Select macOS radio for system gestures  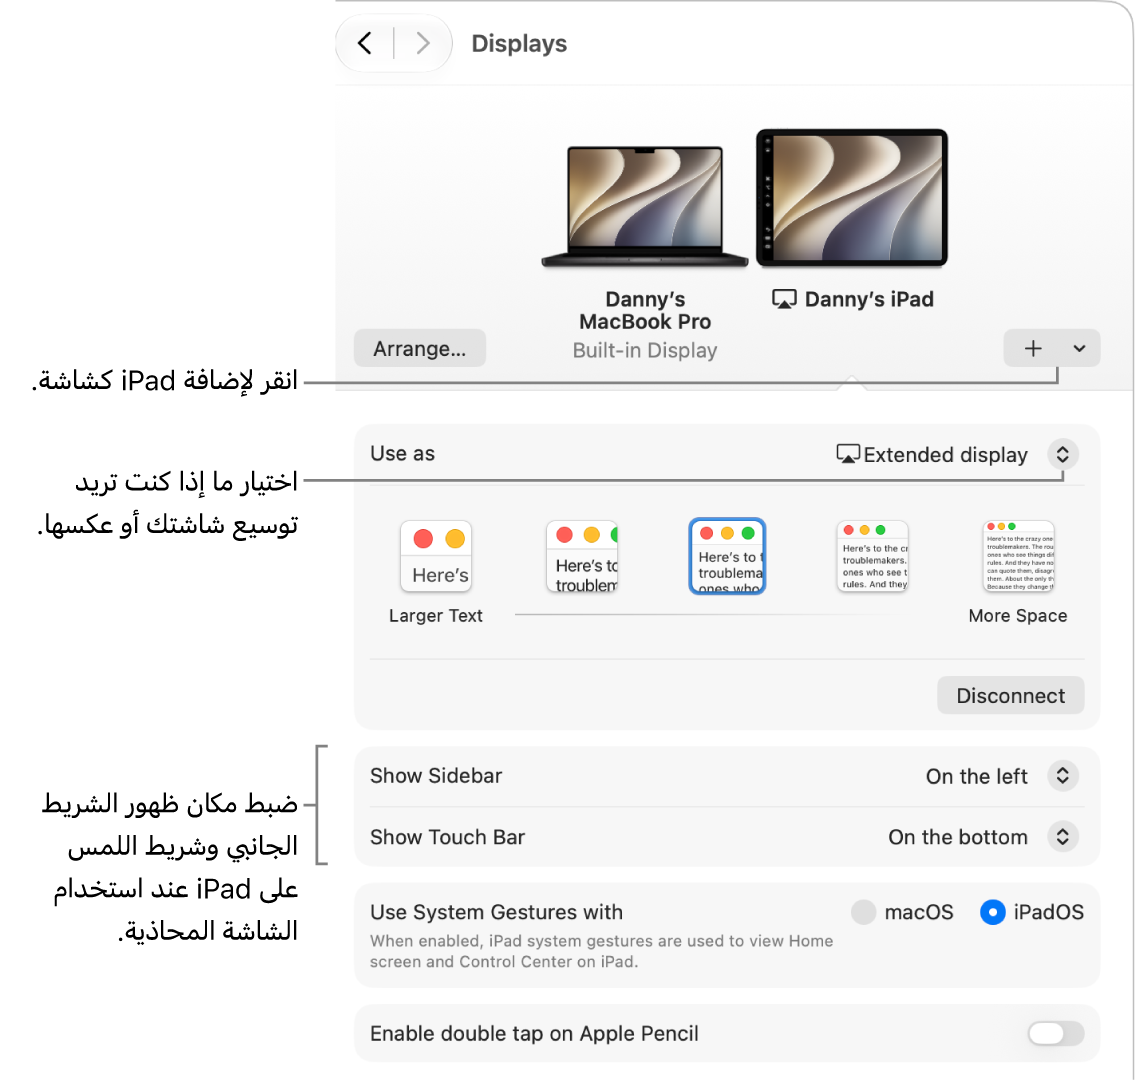[863, 912]
